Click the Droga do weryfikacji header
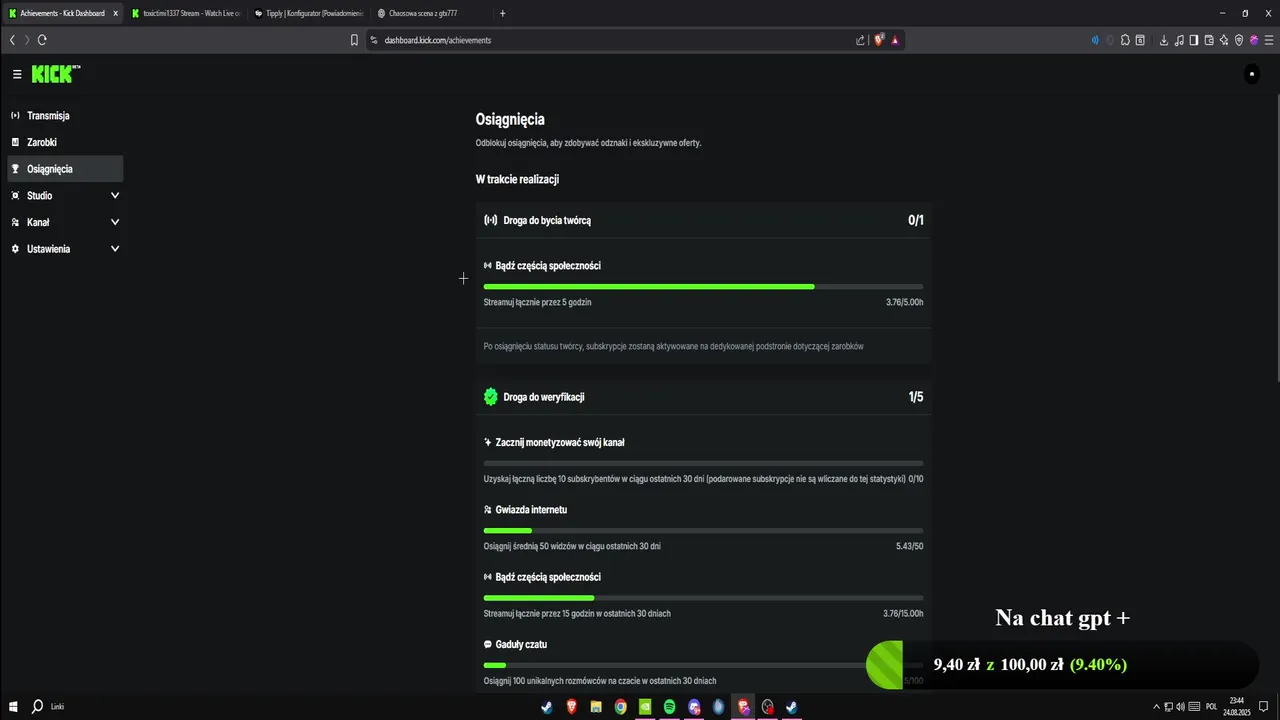The image size is (1280, 720). (x=703, y=397)
